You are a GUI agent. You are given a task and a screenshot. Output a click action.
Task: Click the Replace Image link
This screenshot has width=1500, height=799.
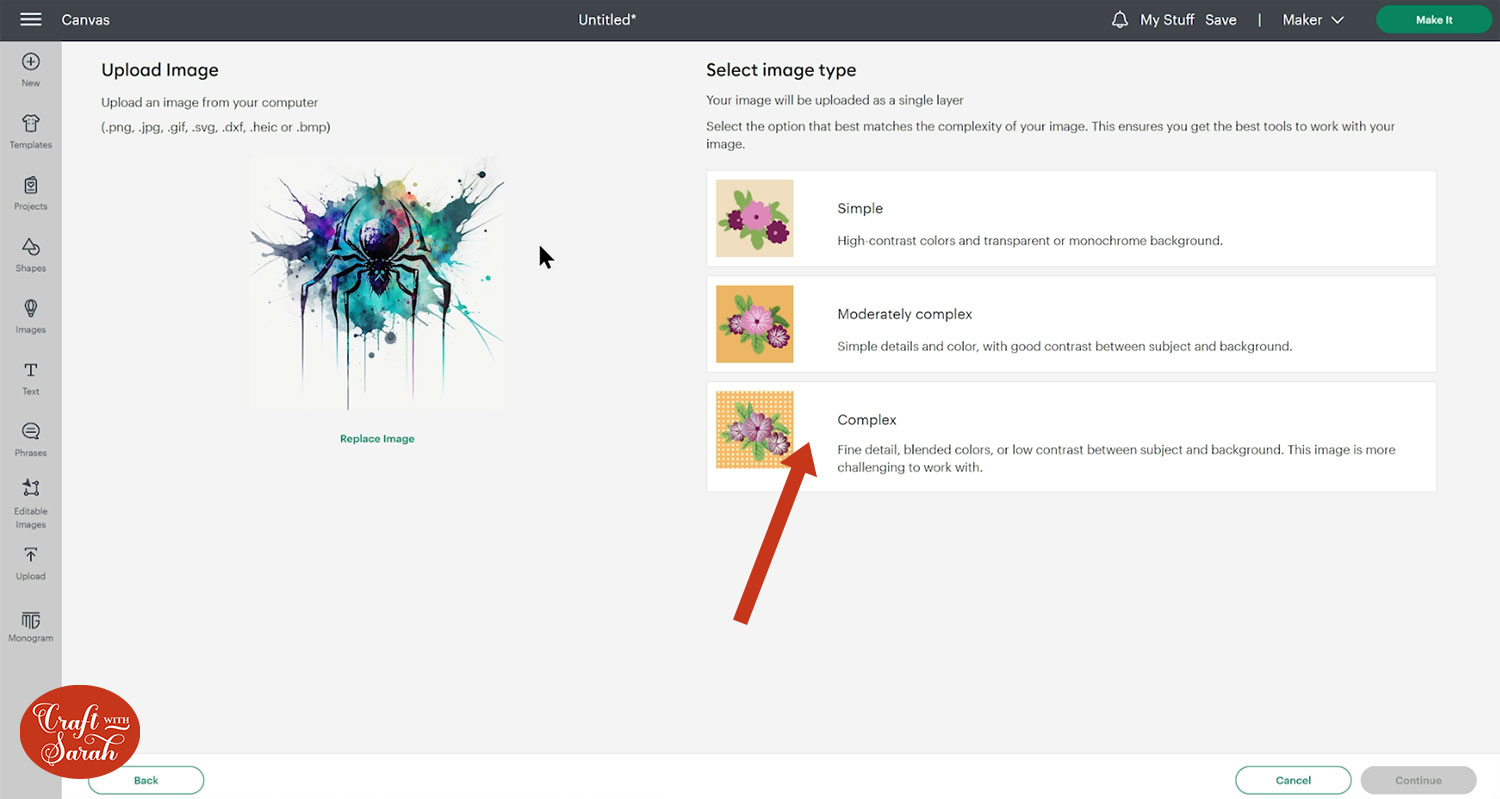[x=377, y=439]
